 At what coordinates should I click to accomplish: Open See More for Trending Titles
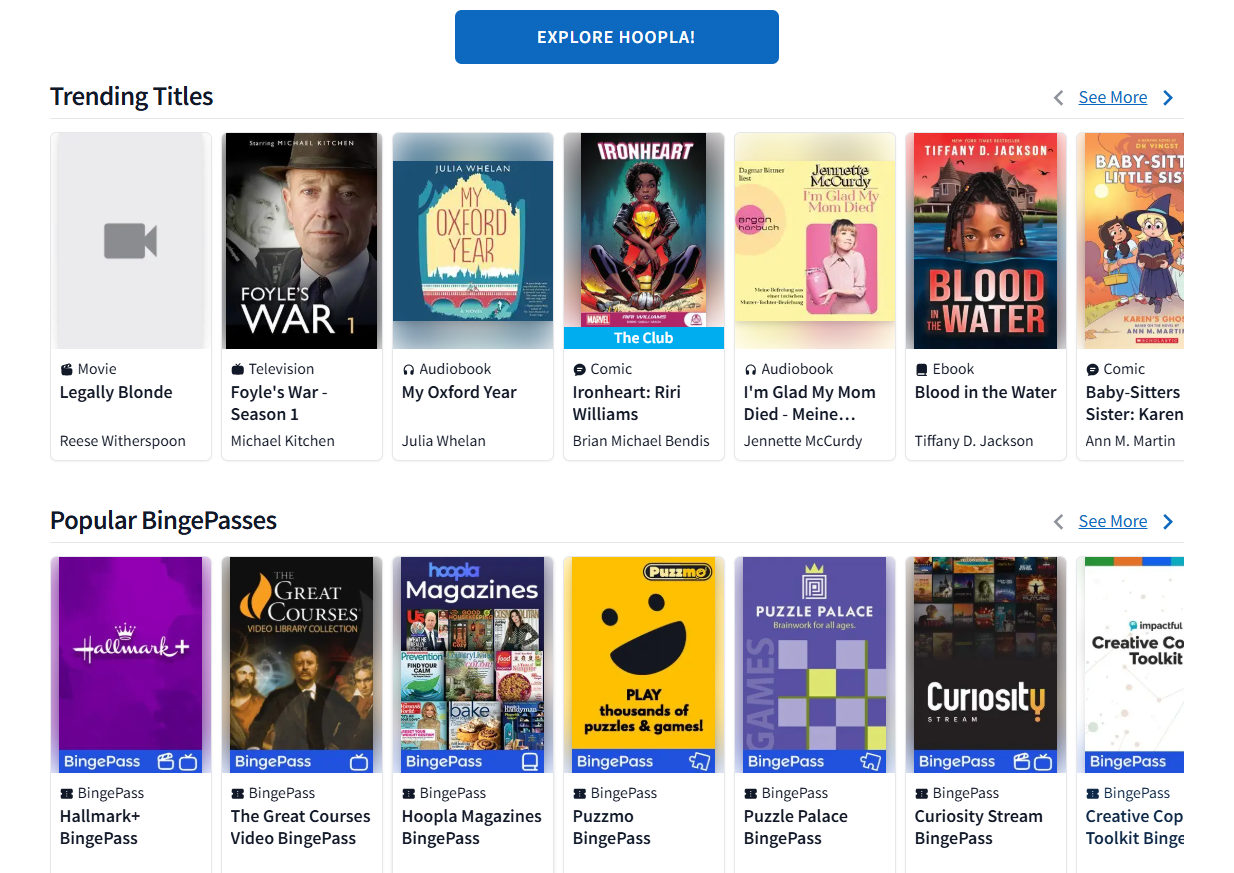pyautogui.click(x=1113, y=97)
